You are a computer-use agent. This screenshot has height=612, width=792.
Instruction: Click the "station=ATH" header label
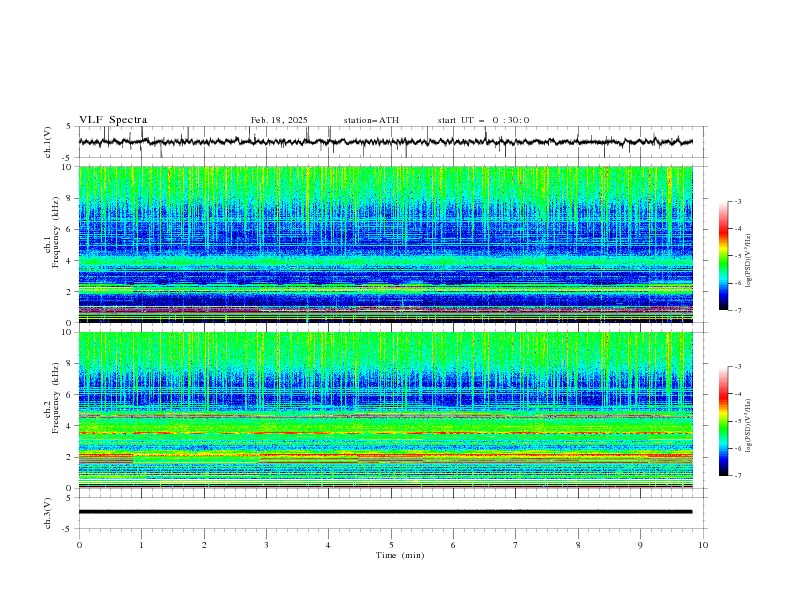pos(371,120)
